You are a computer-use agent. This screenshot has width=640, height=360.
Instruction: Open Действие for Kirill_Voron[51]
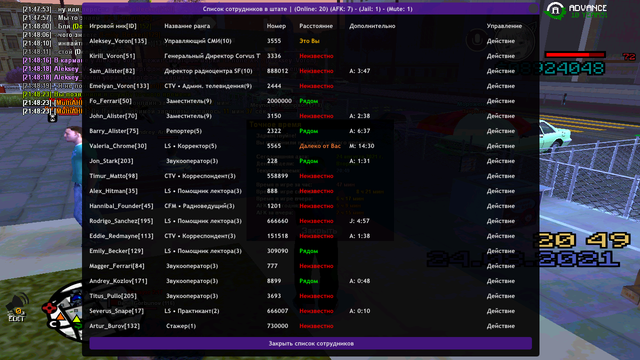coord(500,56)
